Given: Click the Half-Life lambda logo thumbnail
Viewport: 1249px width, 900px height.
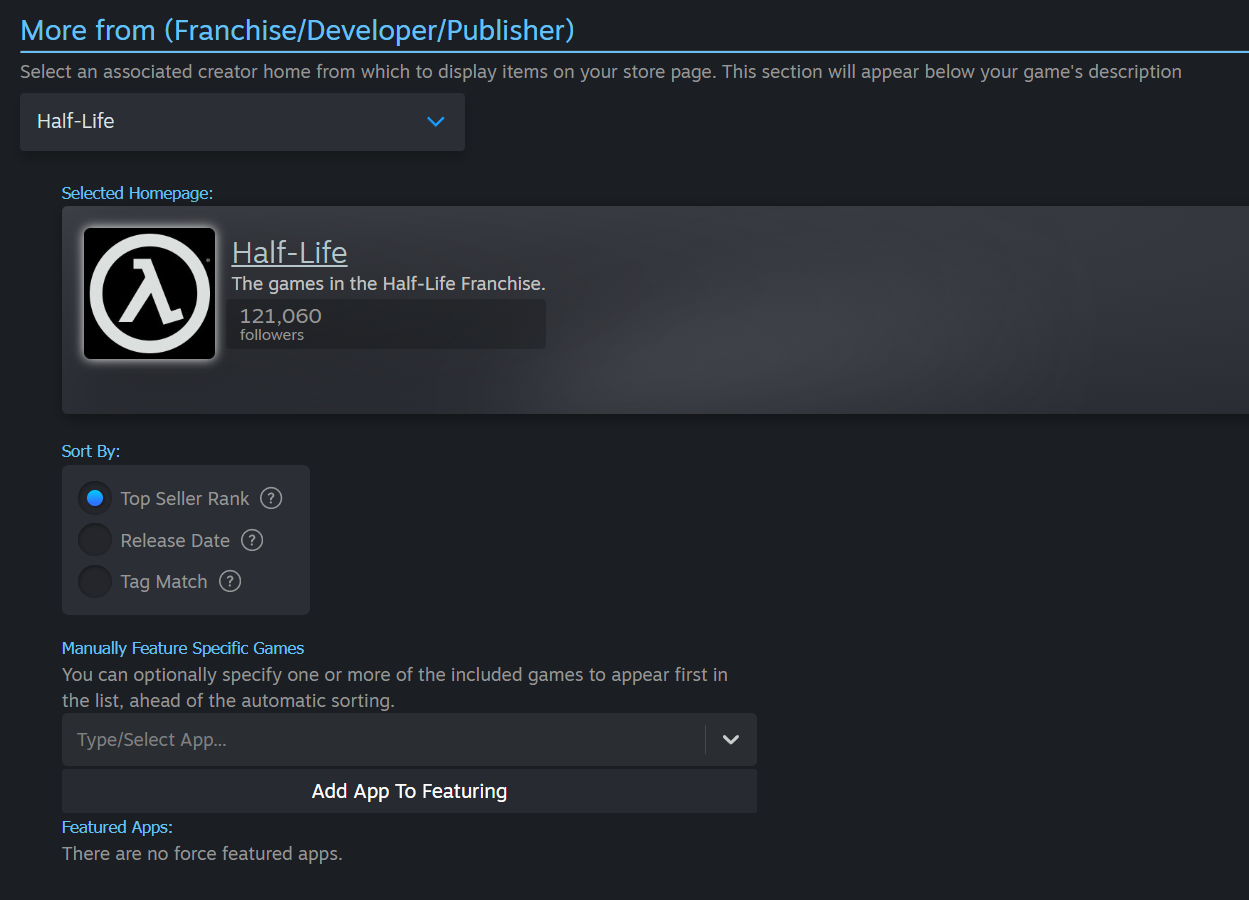Looking at the screenshot, I should (x=149, y=293).
